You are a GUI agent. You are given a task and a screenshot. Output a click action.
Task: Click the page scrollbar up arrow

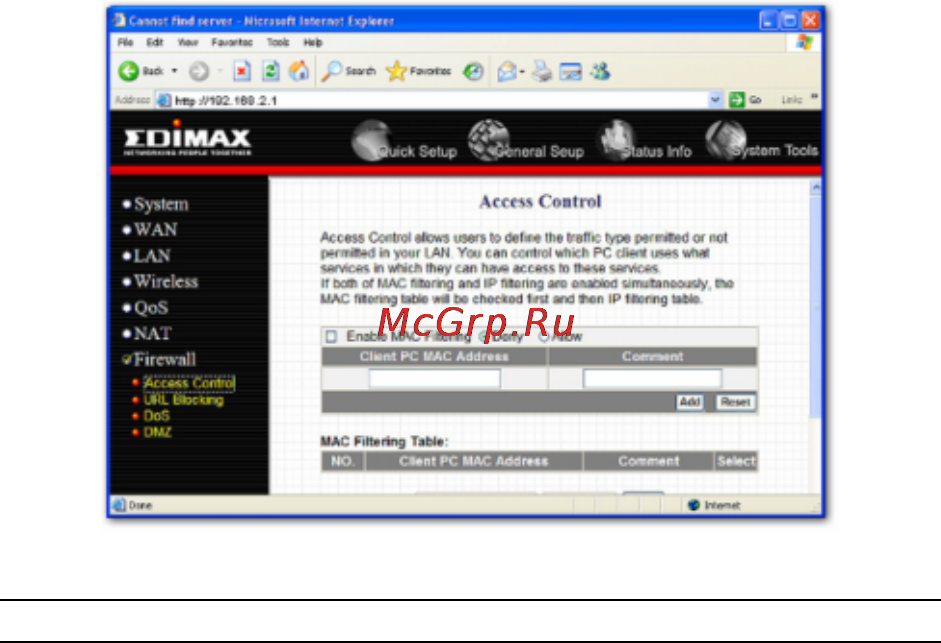click(x=815, y=188)
